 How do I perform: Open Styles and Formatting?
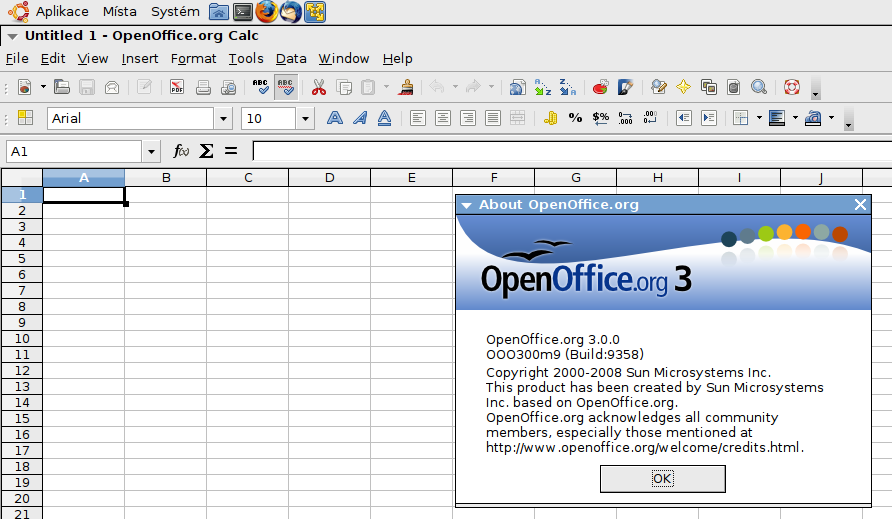(x=25, y=118)
